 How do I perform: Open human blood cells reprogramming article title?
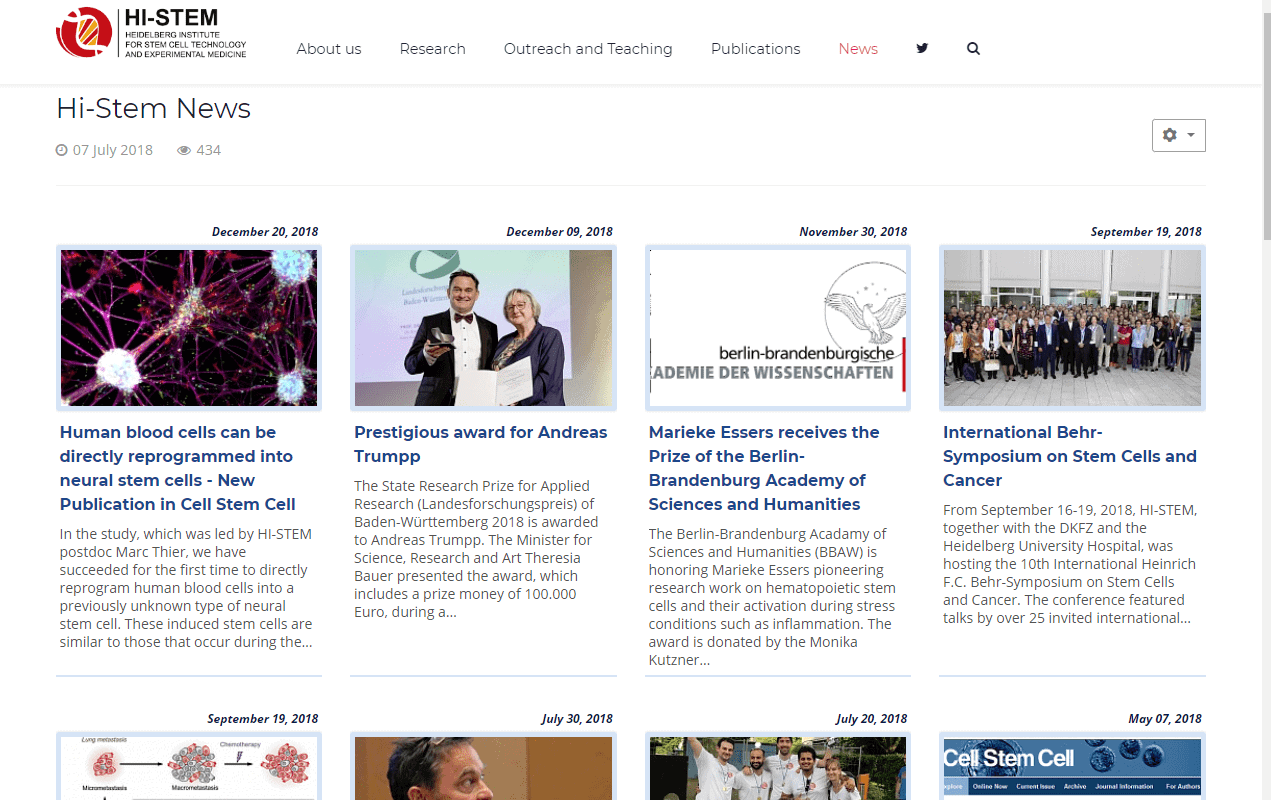point(177,468)
